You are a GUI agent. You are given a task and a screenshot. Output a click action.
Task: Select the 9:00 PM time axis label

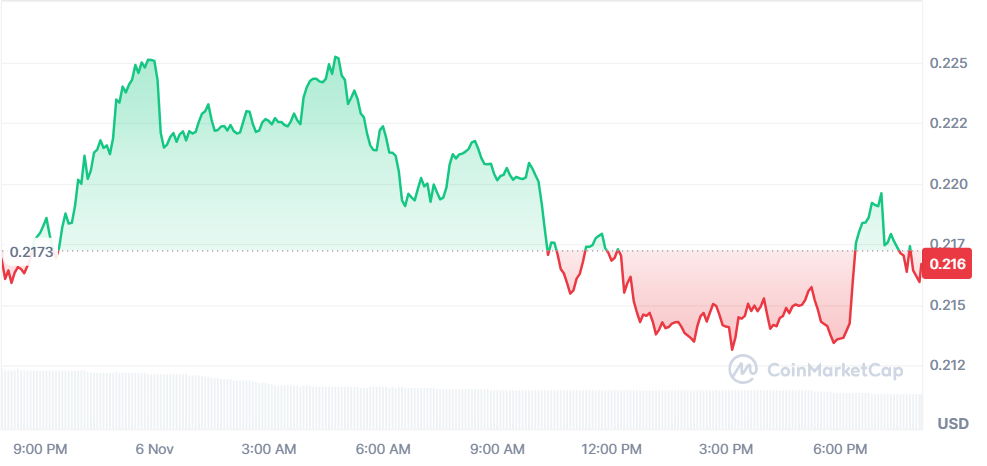point(42,448)
